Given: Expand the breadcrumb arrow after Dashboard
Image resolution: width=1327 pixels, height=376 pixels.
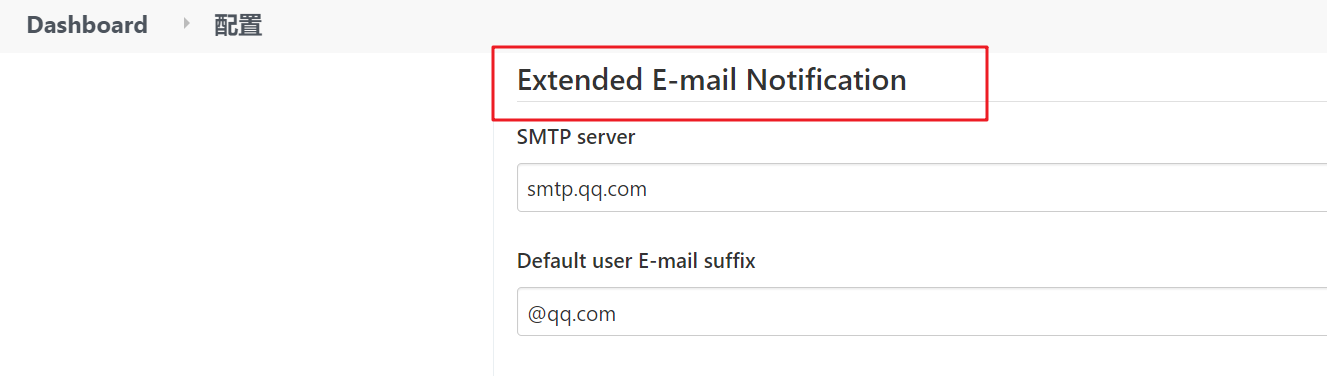Looking at the screenshot, I should click(x=186, y=24).
